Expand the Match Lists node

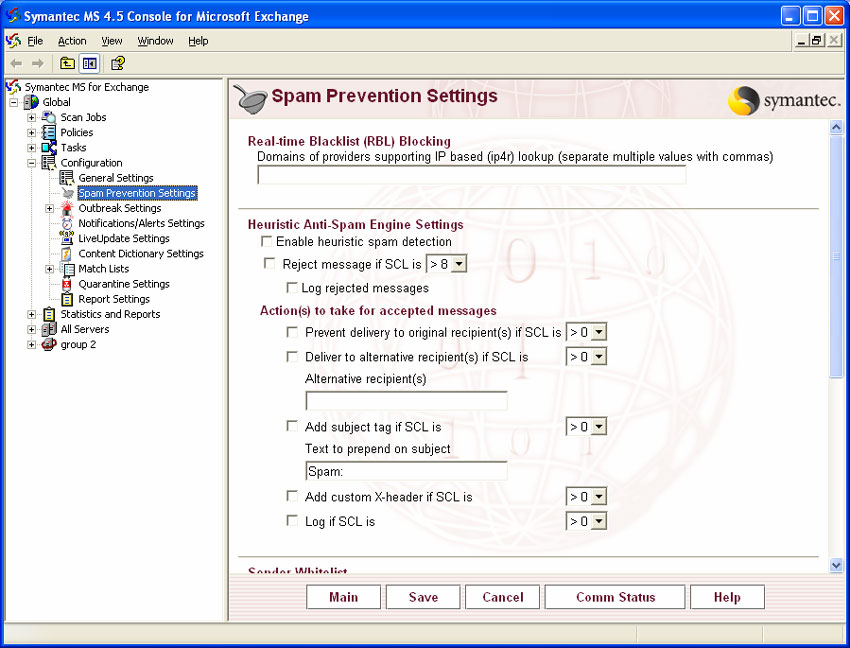49,269
